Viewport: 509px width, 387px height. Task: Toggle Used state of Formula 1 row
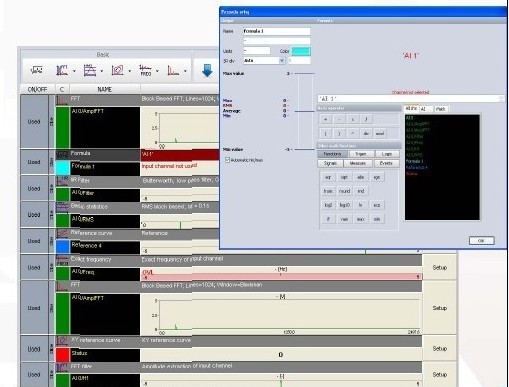point(34,162)
